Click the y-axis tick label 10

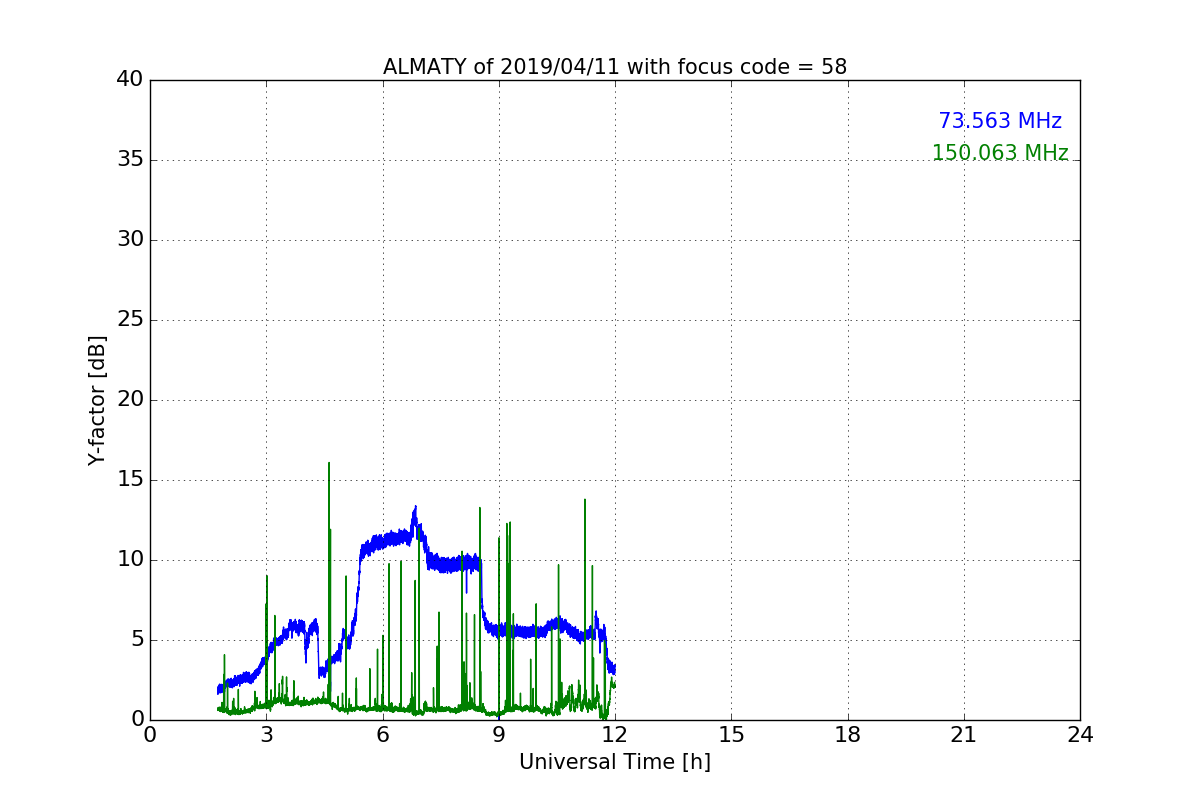tap(130, 560)
